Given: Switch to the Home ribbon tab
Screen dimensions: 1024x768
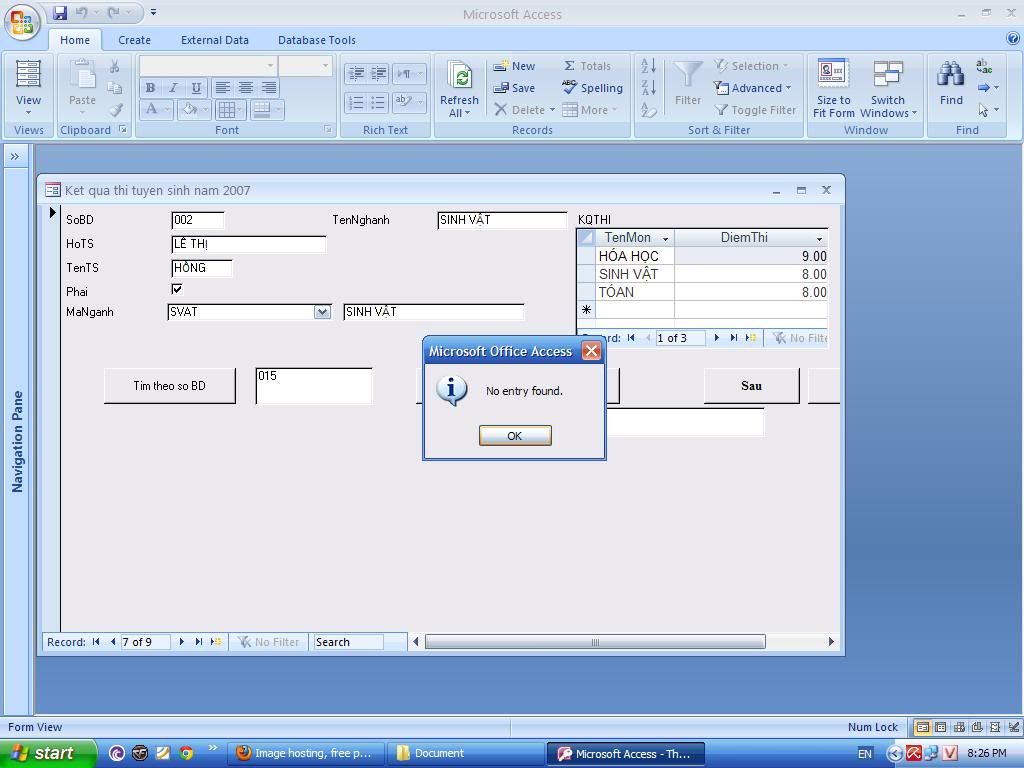Looking at the screenshot, I should 75,40.
